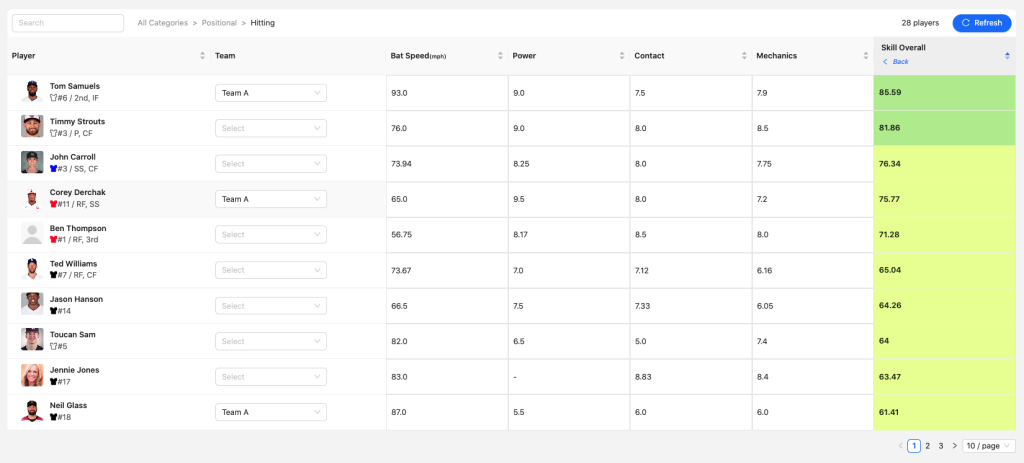Image resolution: width=1024 pixels, height=463 pixels.
Task: Change the 10 / page size dropdown
Action: (x=989, y=446)
